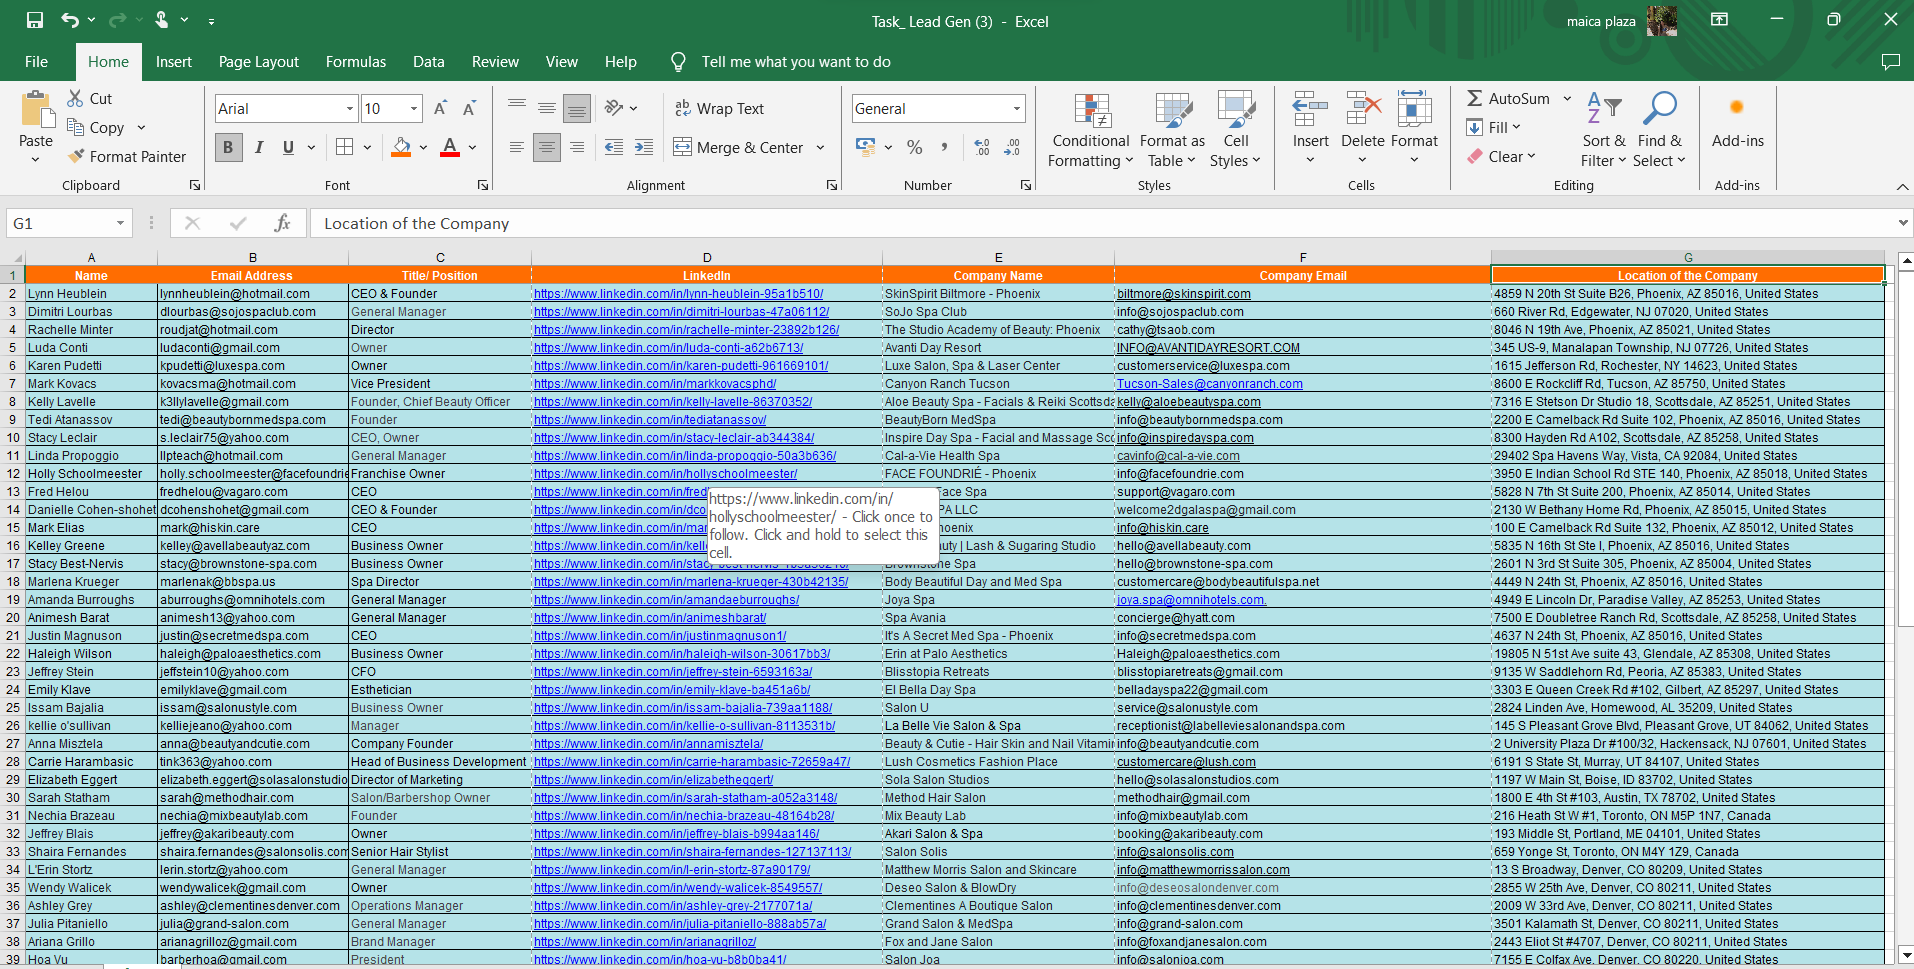Toggle Bold formatting
Viewport: 1914px width, 969px height.
point(228,147)
